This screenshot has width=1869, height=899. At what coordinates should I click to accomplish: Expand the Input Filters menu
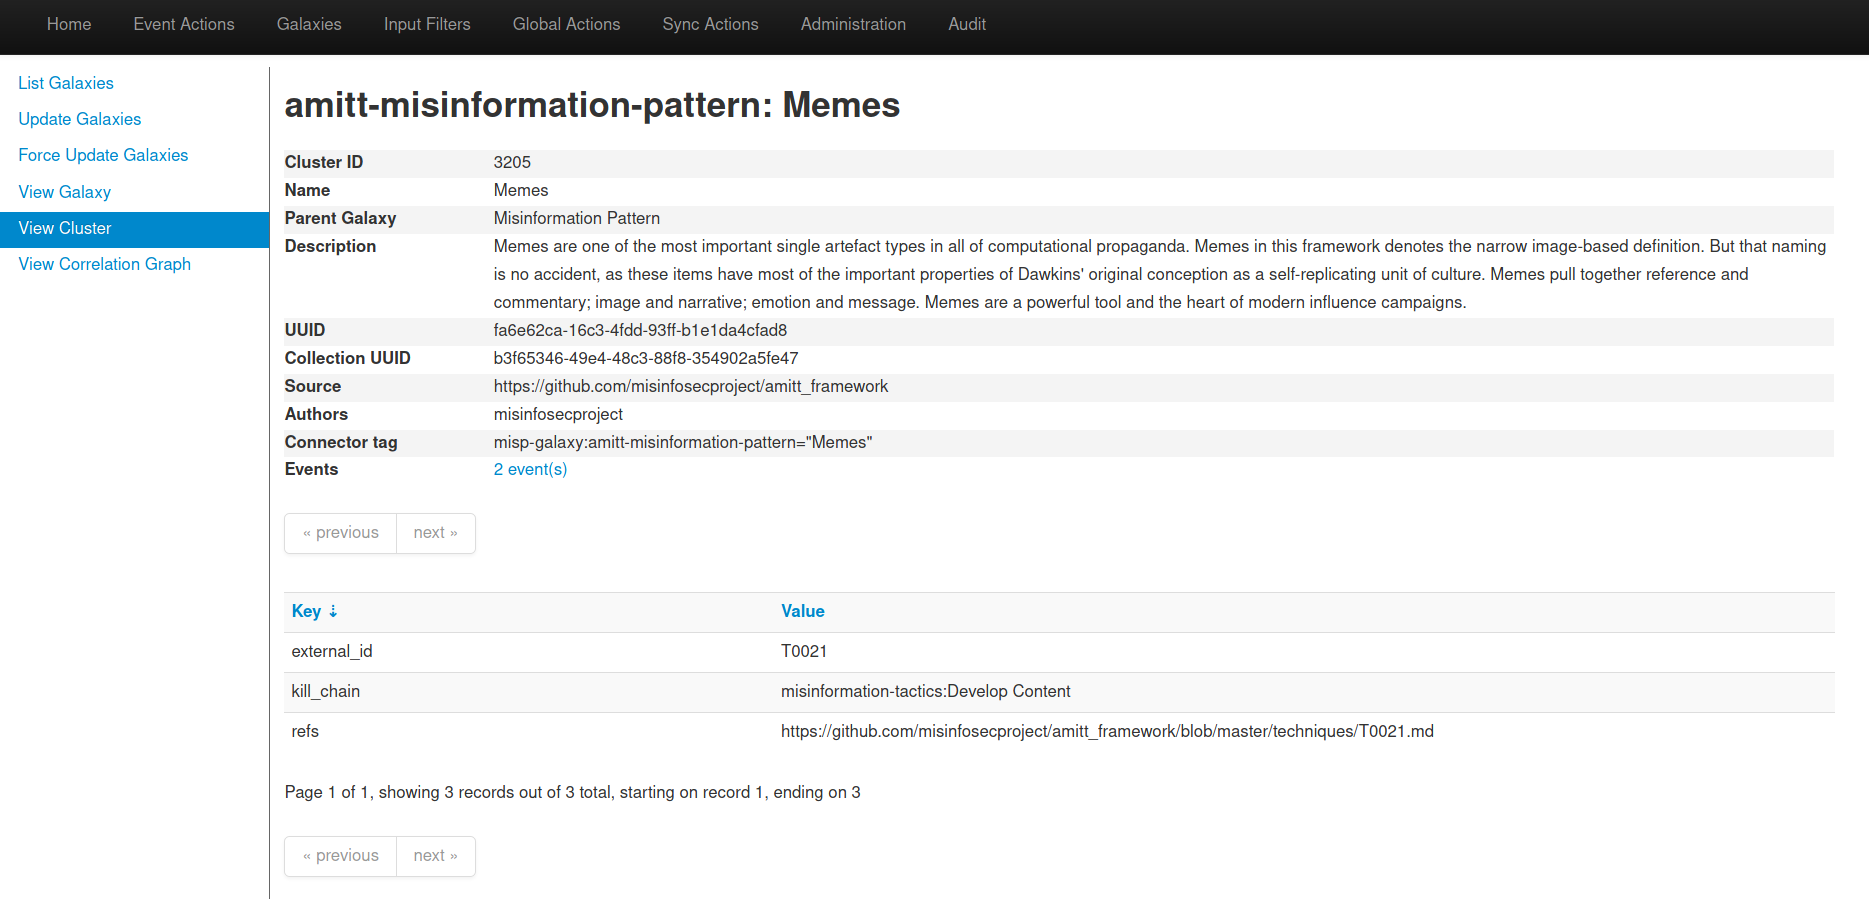click(x=427, y=24)
